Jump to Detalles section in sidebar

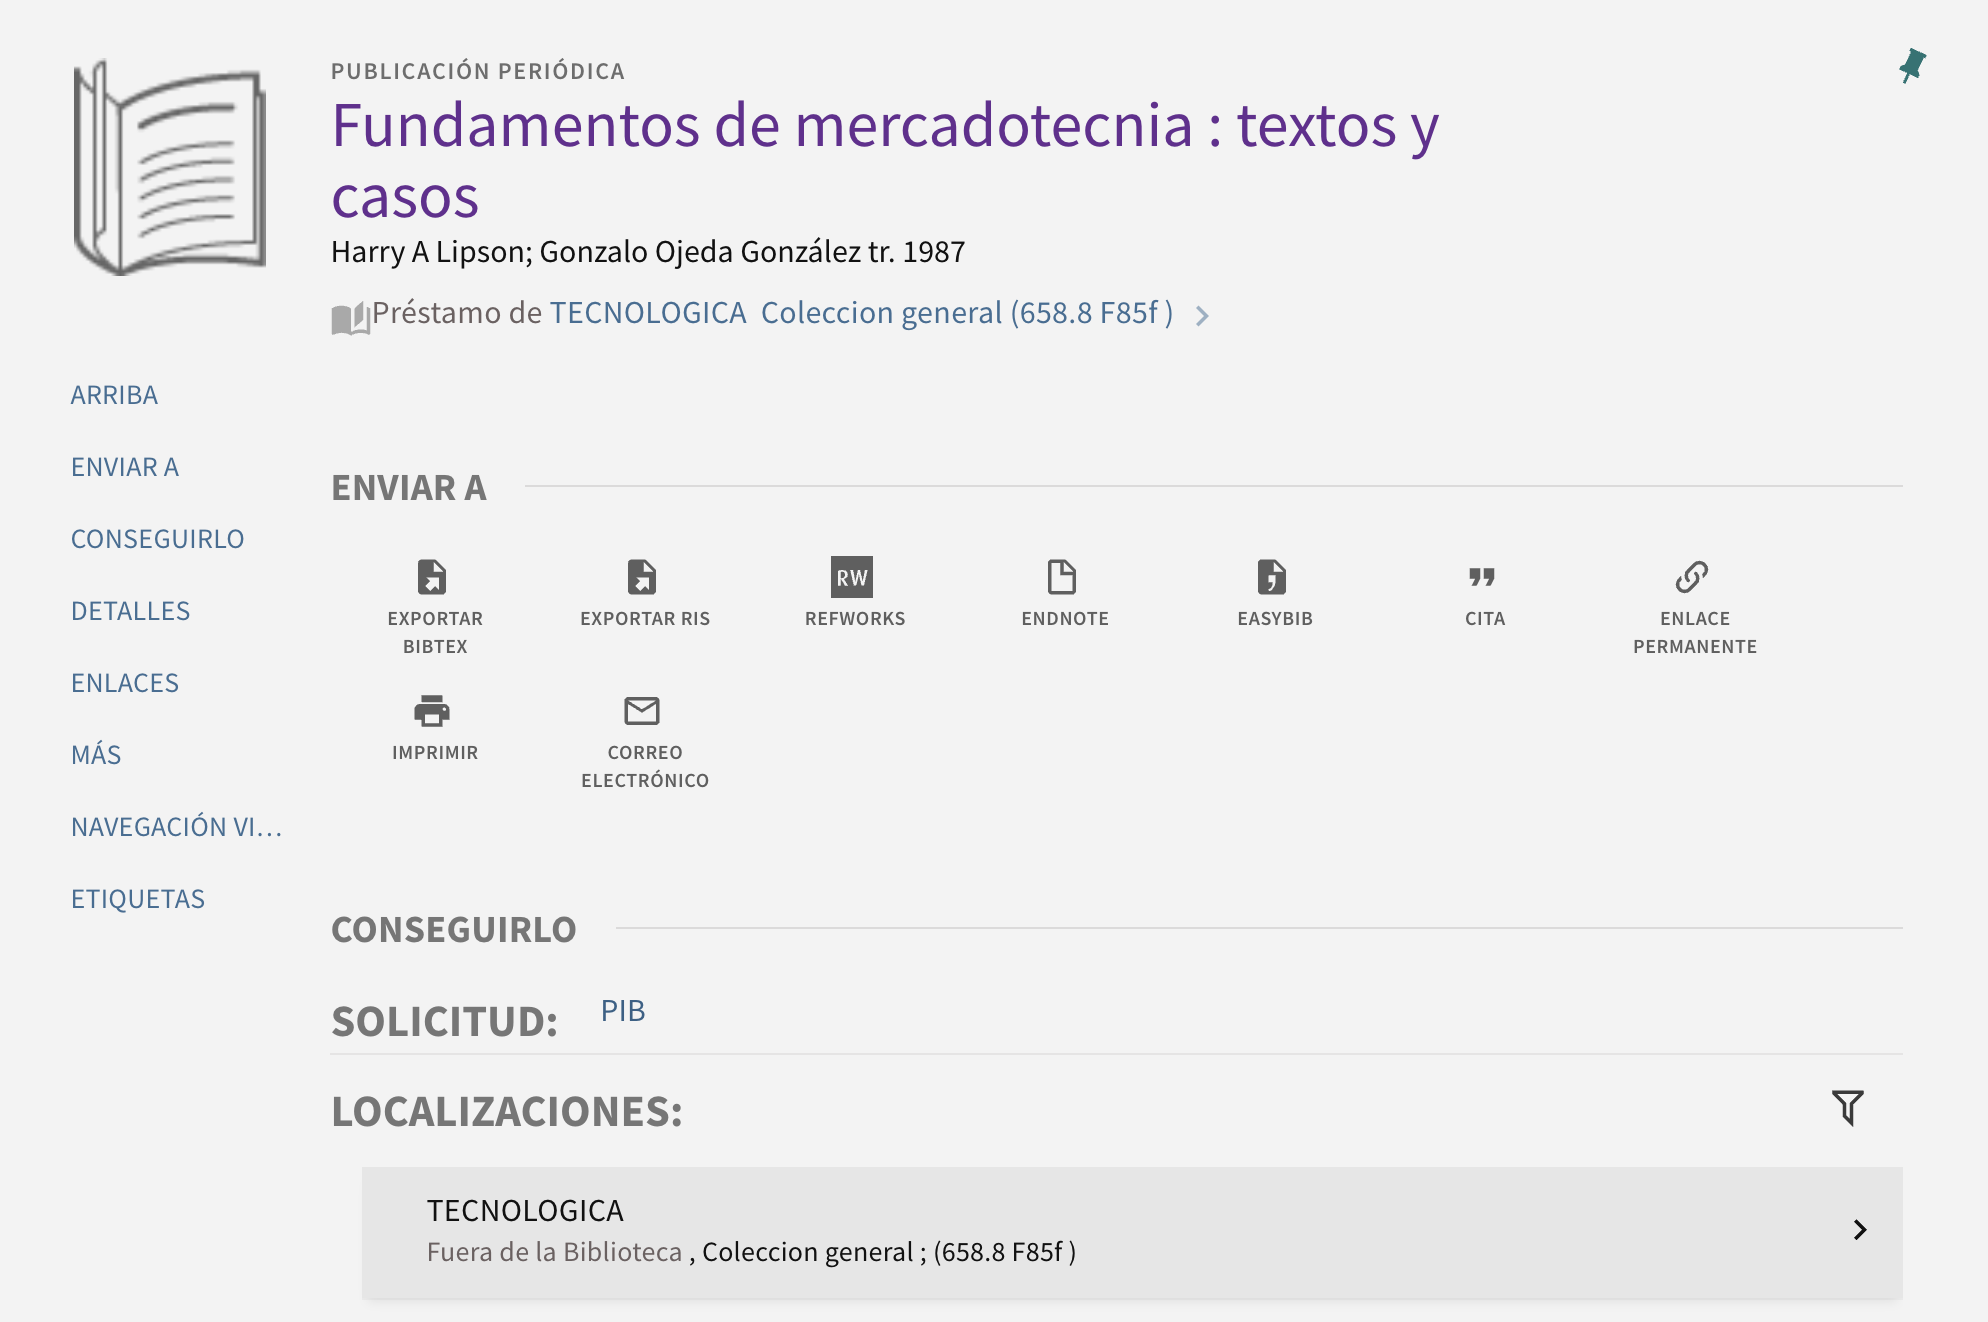[130, 611]
